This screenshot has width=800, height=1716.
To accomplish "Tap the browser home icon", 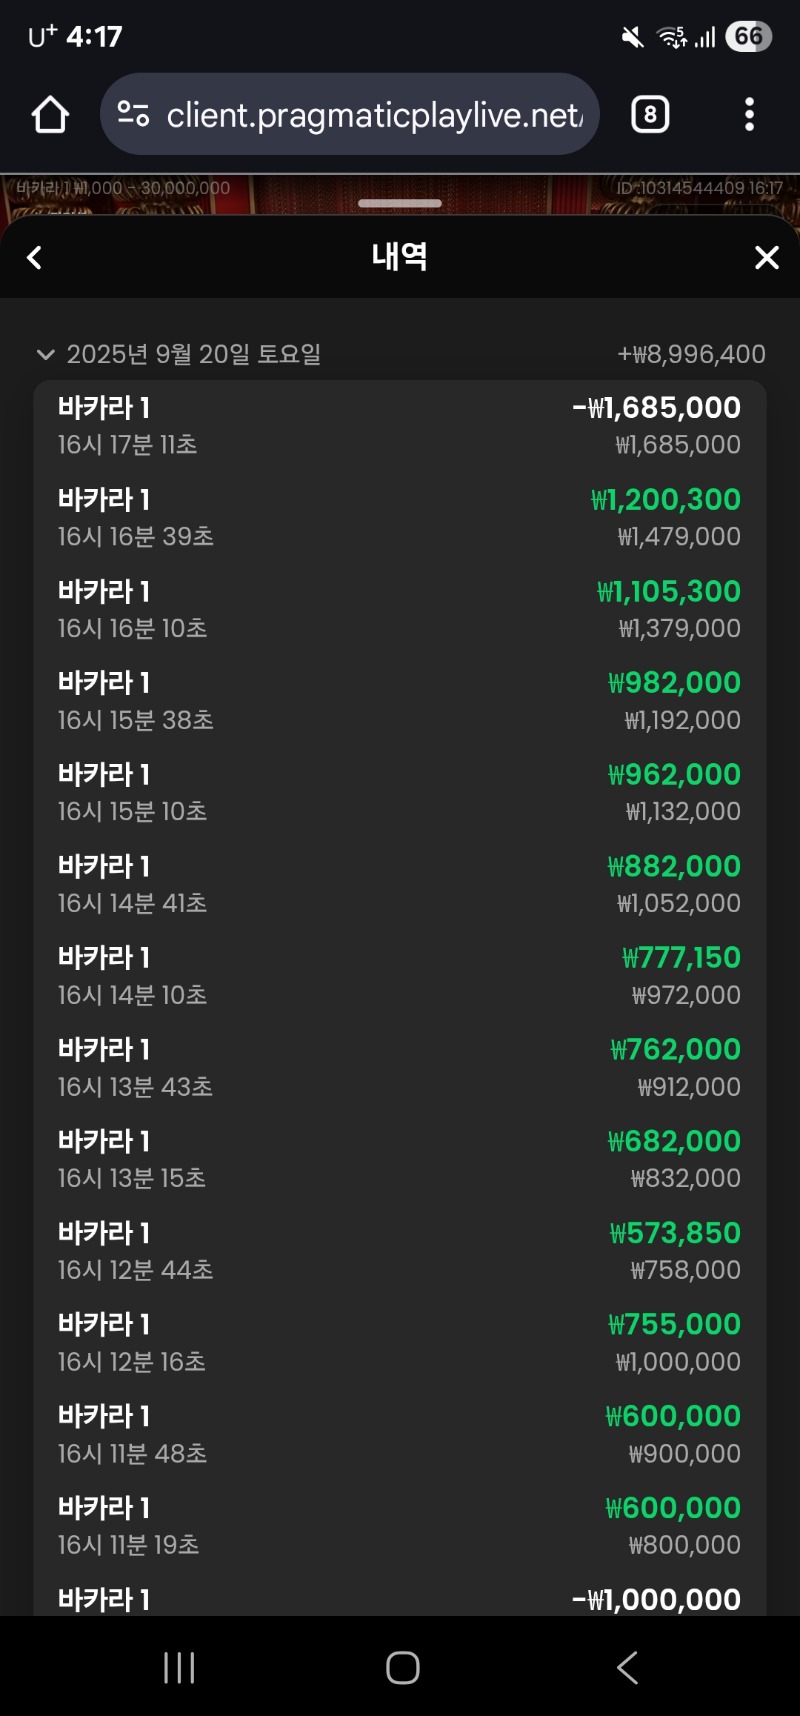I will 50,115.
